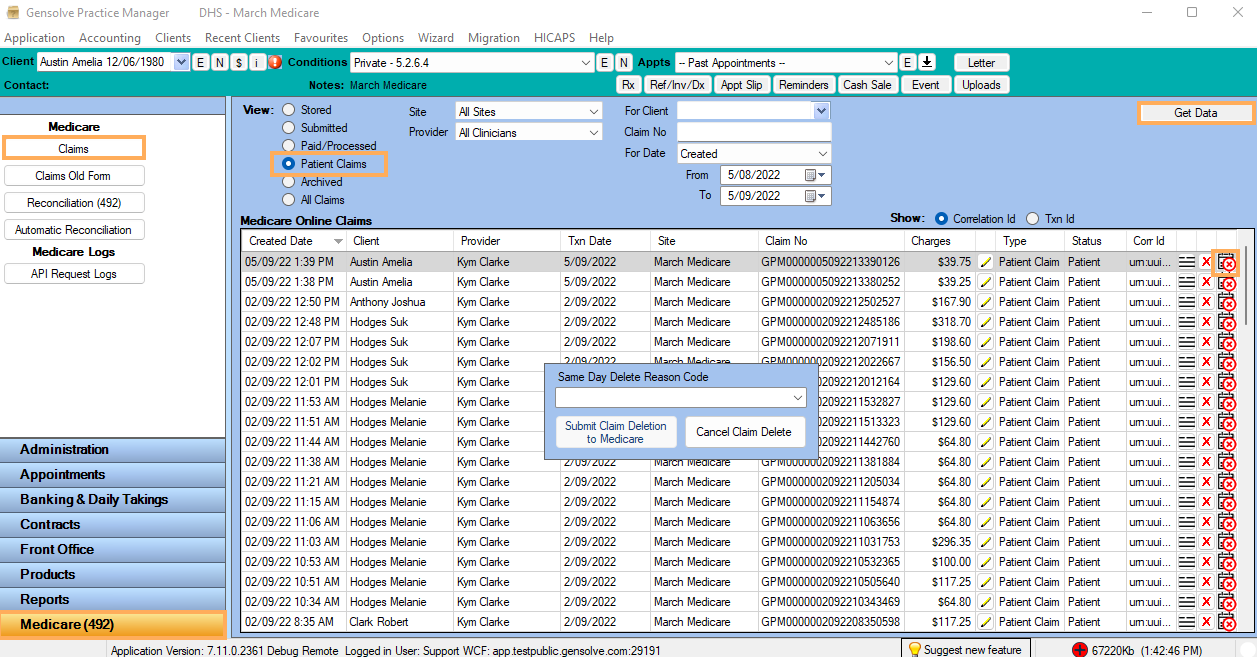Open the Medicare (492) section
1257x657 pixels.
coord(113,625)
